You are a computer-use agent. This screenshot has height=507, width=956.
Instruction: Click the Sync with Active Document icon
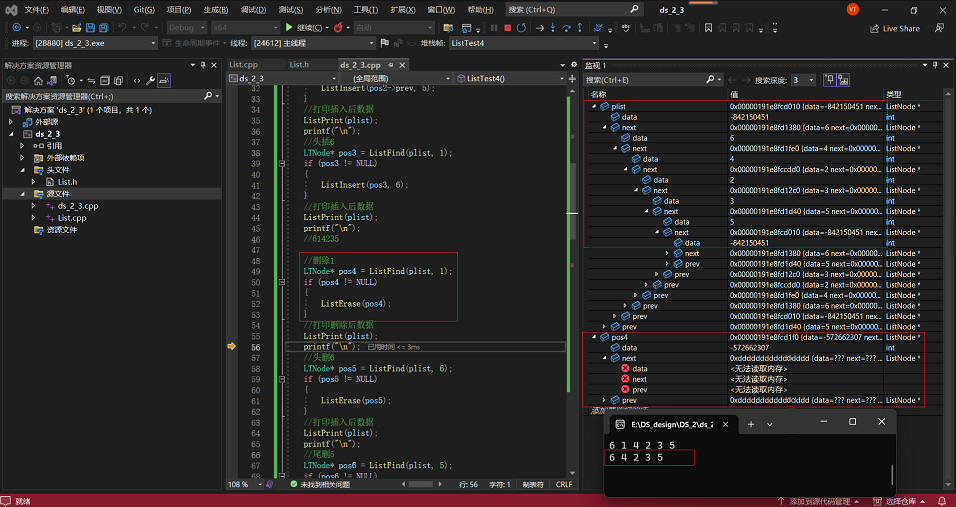tap(91, 80)
